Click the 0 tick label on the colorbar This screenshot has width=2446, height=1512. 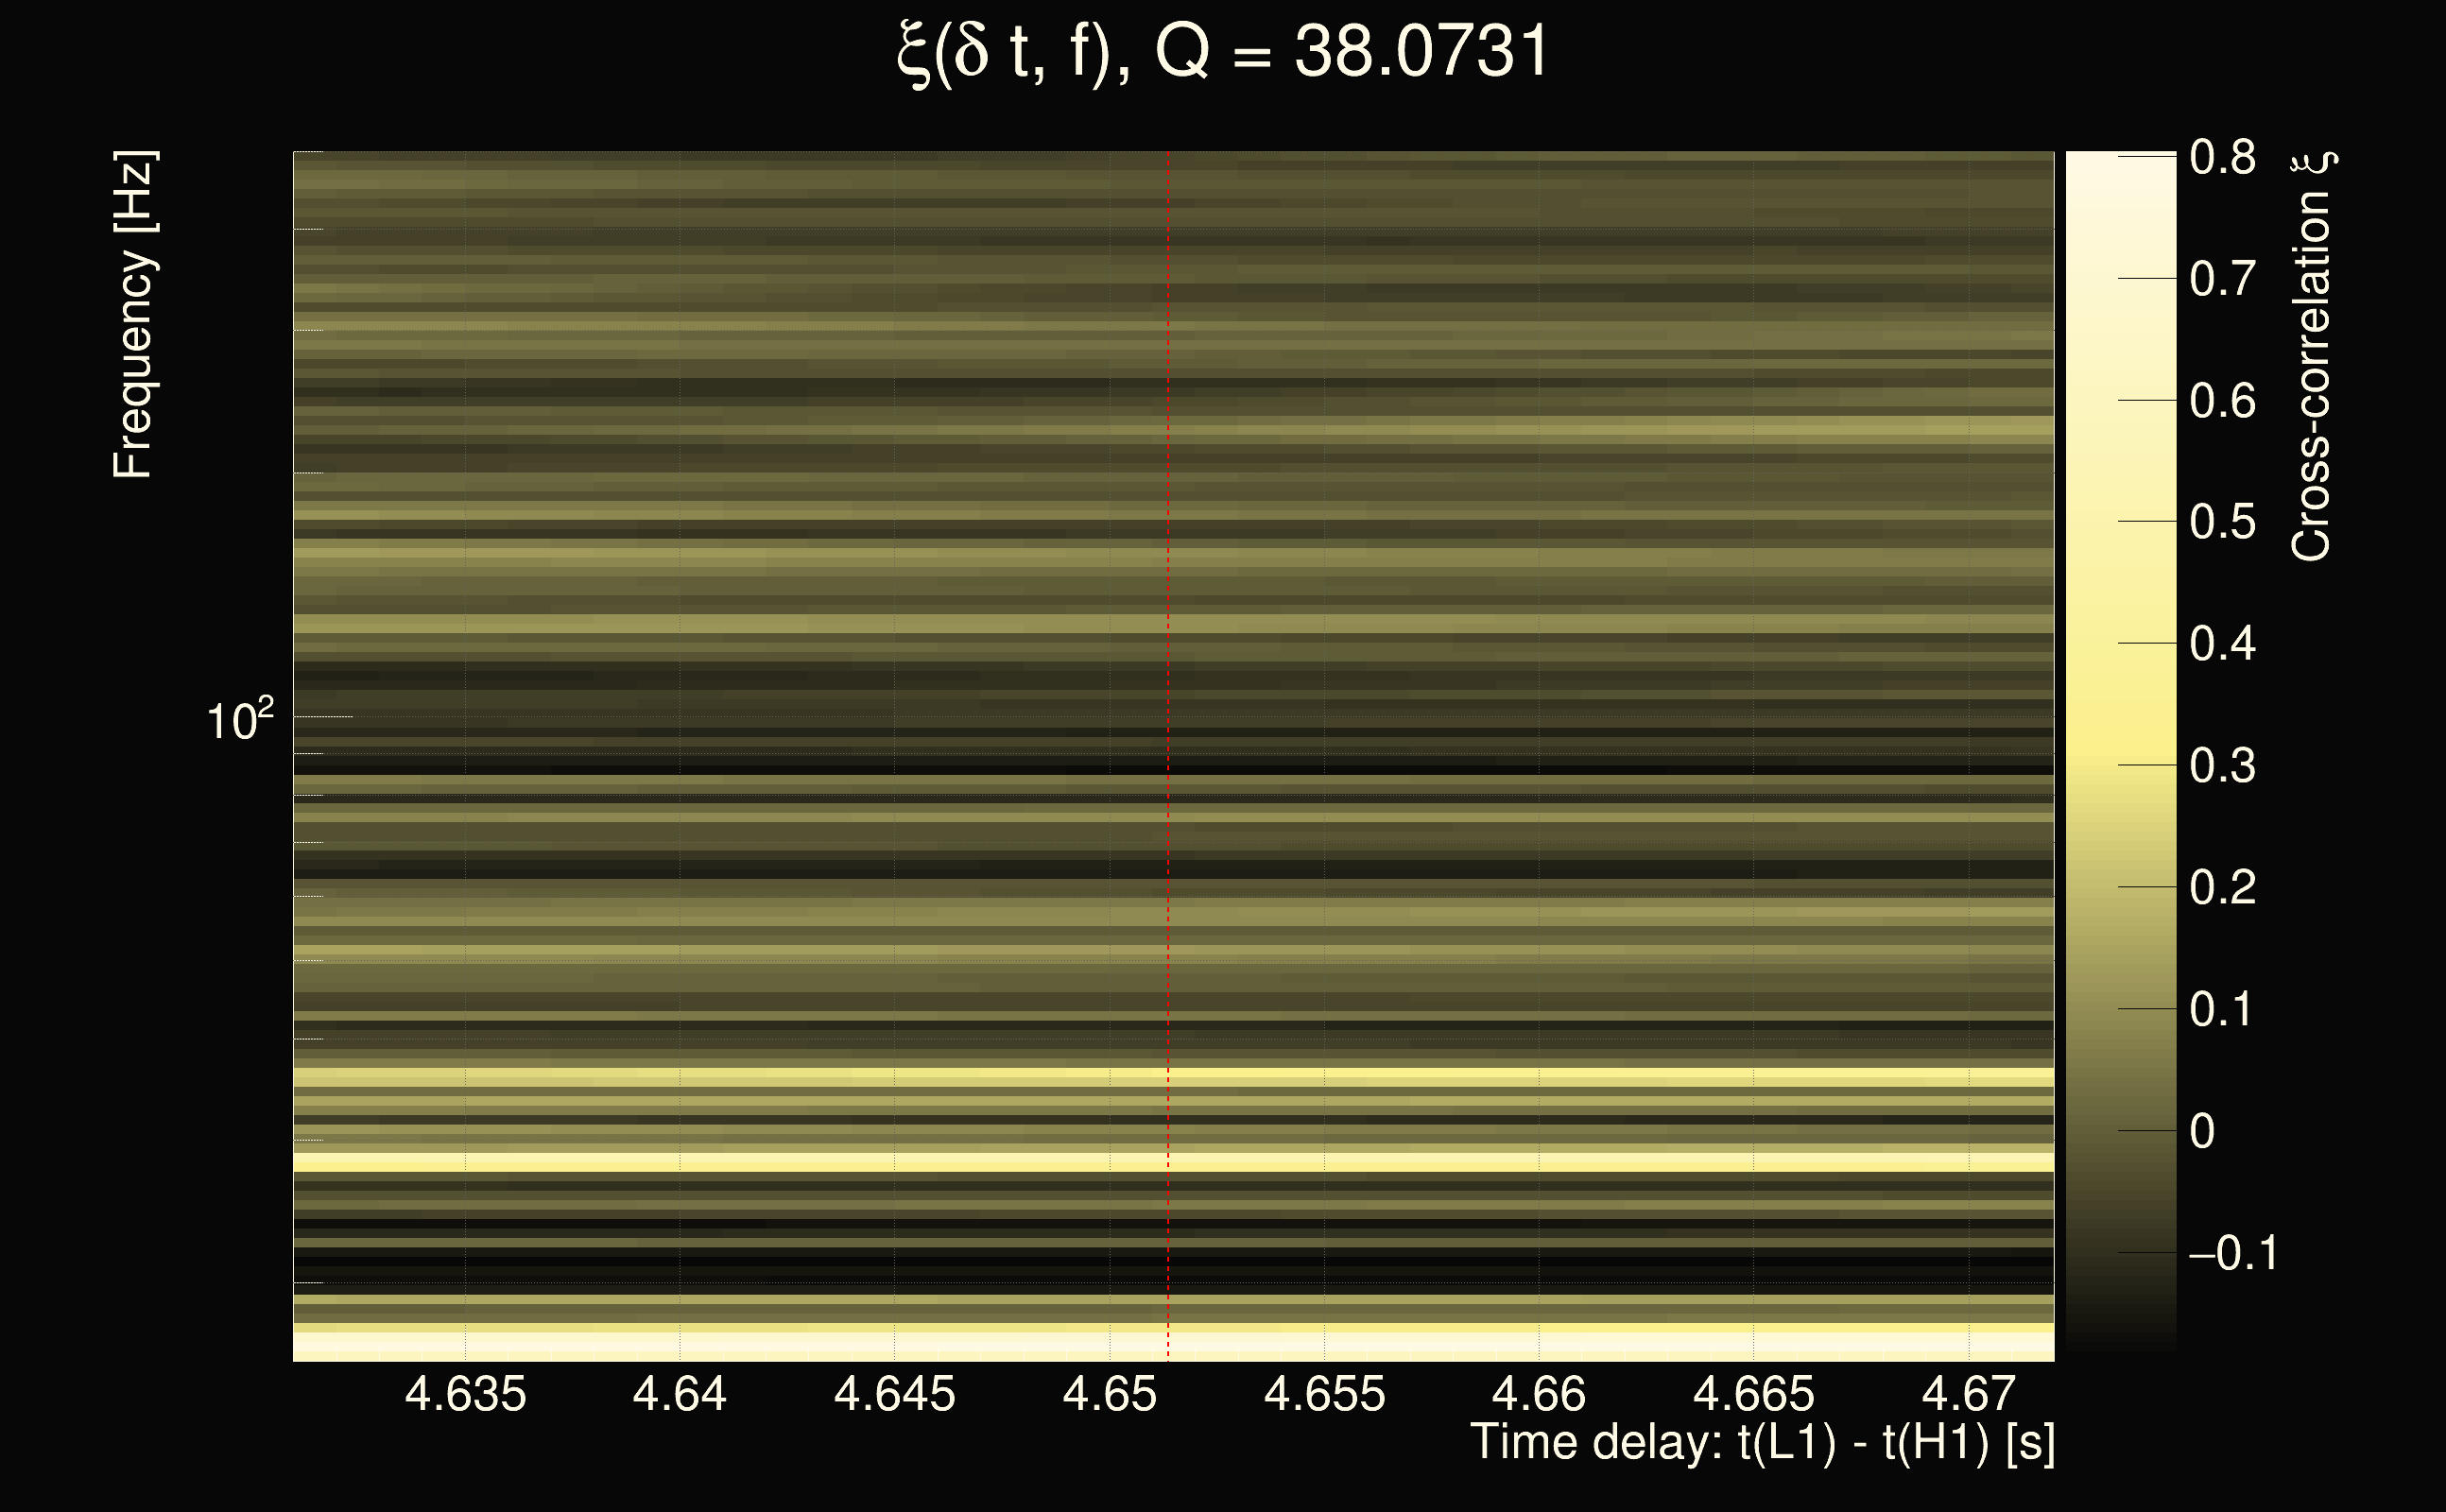pos(2201,1132)
